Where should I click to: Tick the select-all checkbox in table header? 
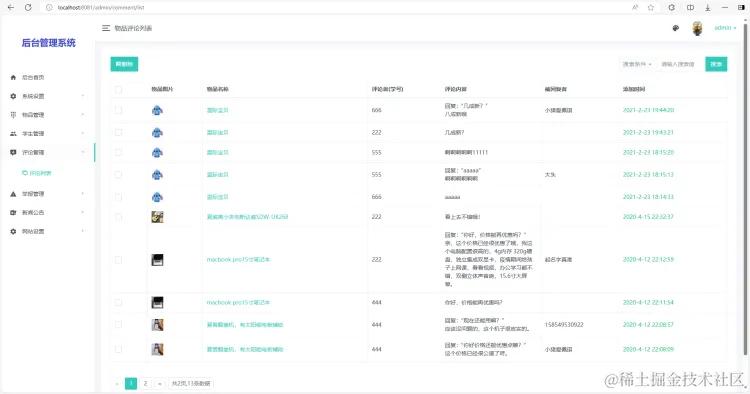click(118, 89)
